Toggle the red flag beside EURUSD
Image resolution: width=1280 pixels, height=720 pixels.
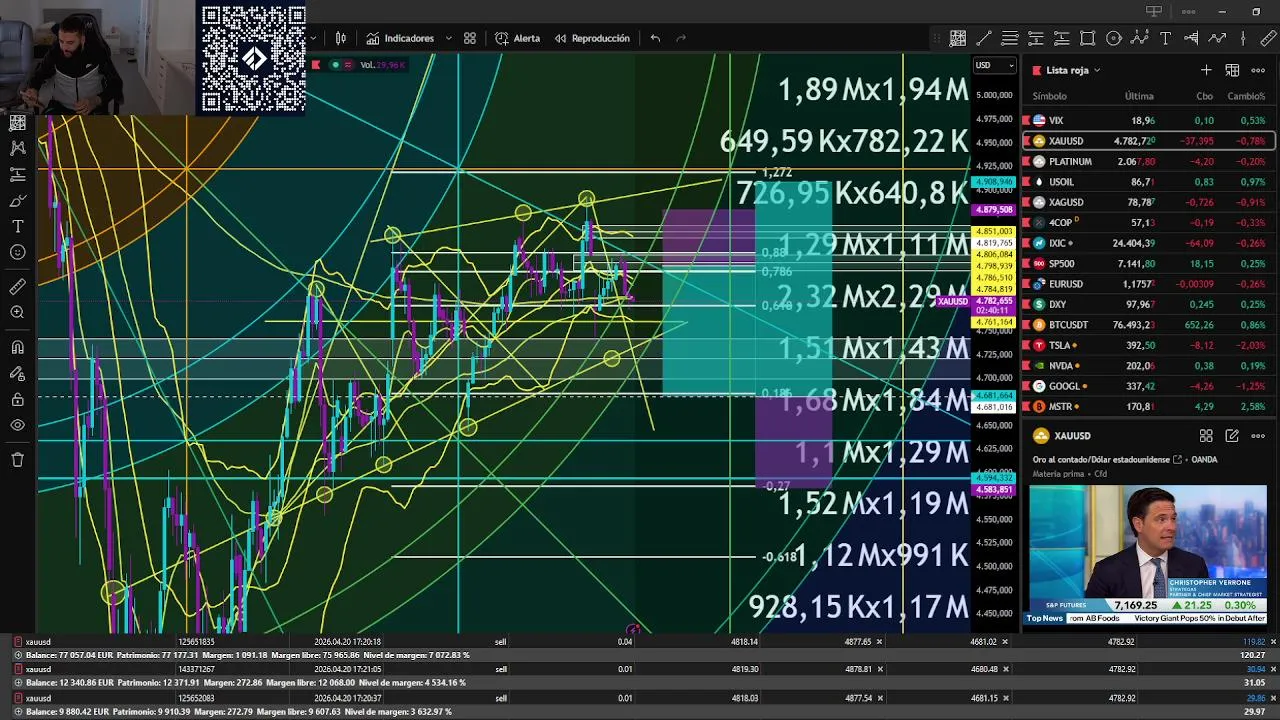click(x=1026, y=284)
